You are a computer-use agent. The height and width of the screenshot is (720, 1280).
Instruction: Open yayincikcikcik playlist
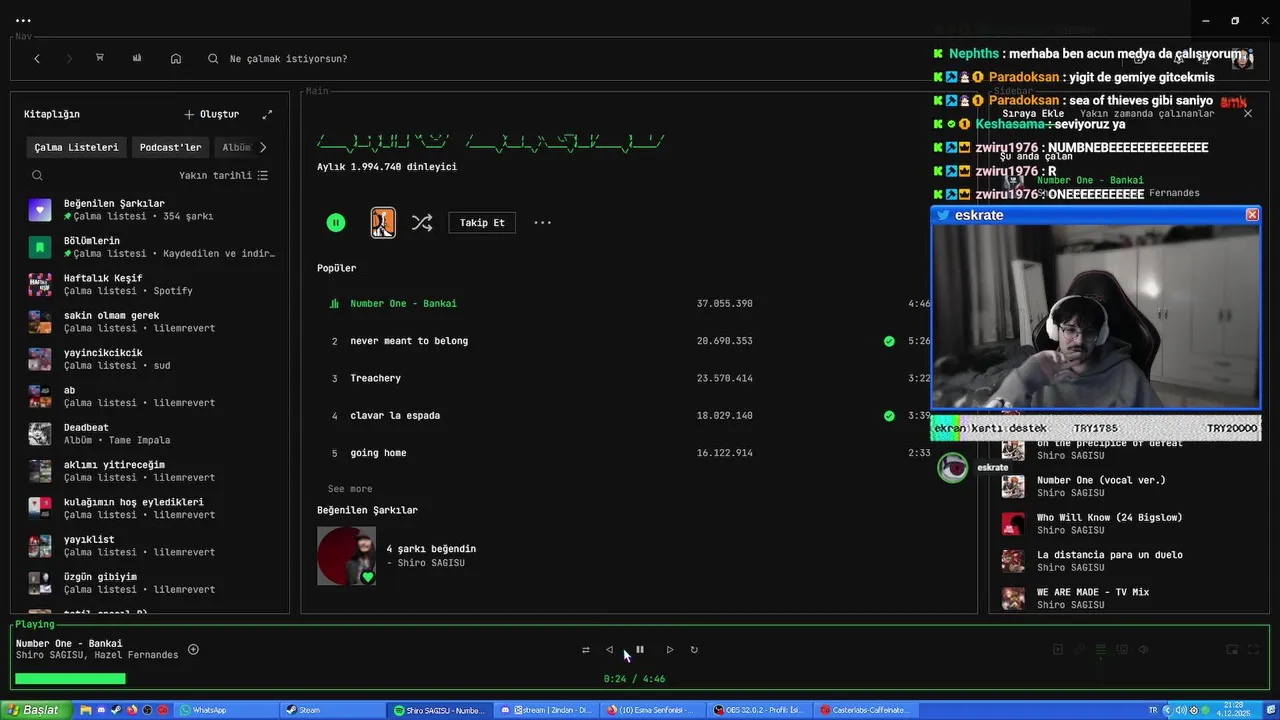[150, 359]
